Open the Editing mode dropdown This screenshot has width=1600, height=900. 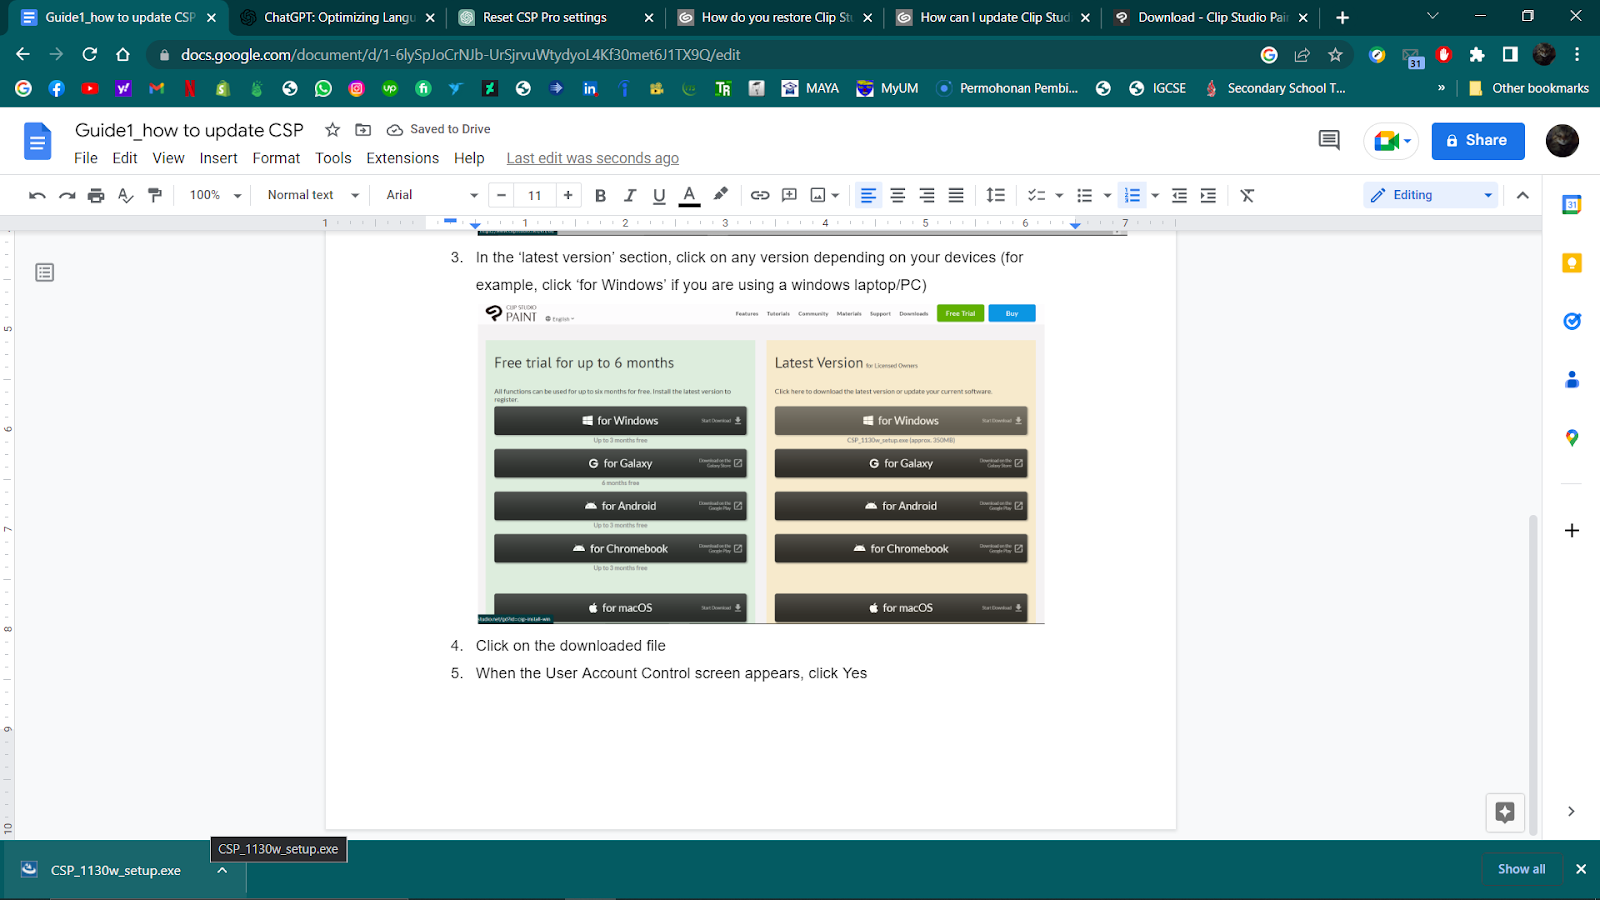[1433, 195]
